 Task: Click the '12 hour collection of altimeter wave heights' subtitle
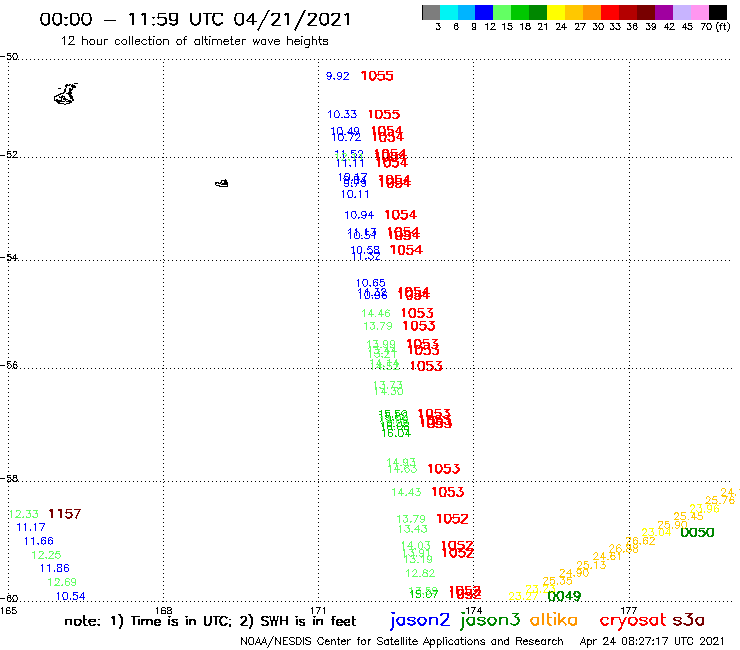point(194,41)
